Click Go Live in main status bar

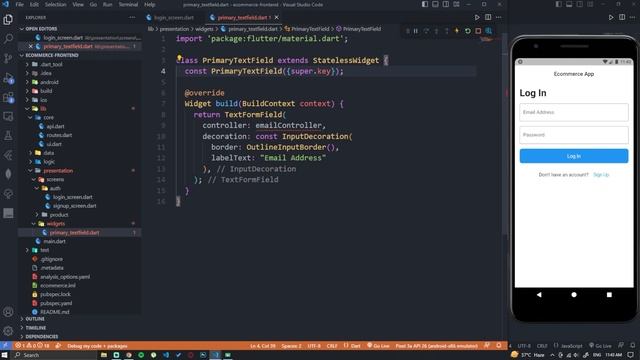(378, 346)
